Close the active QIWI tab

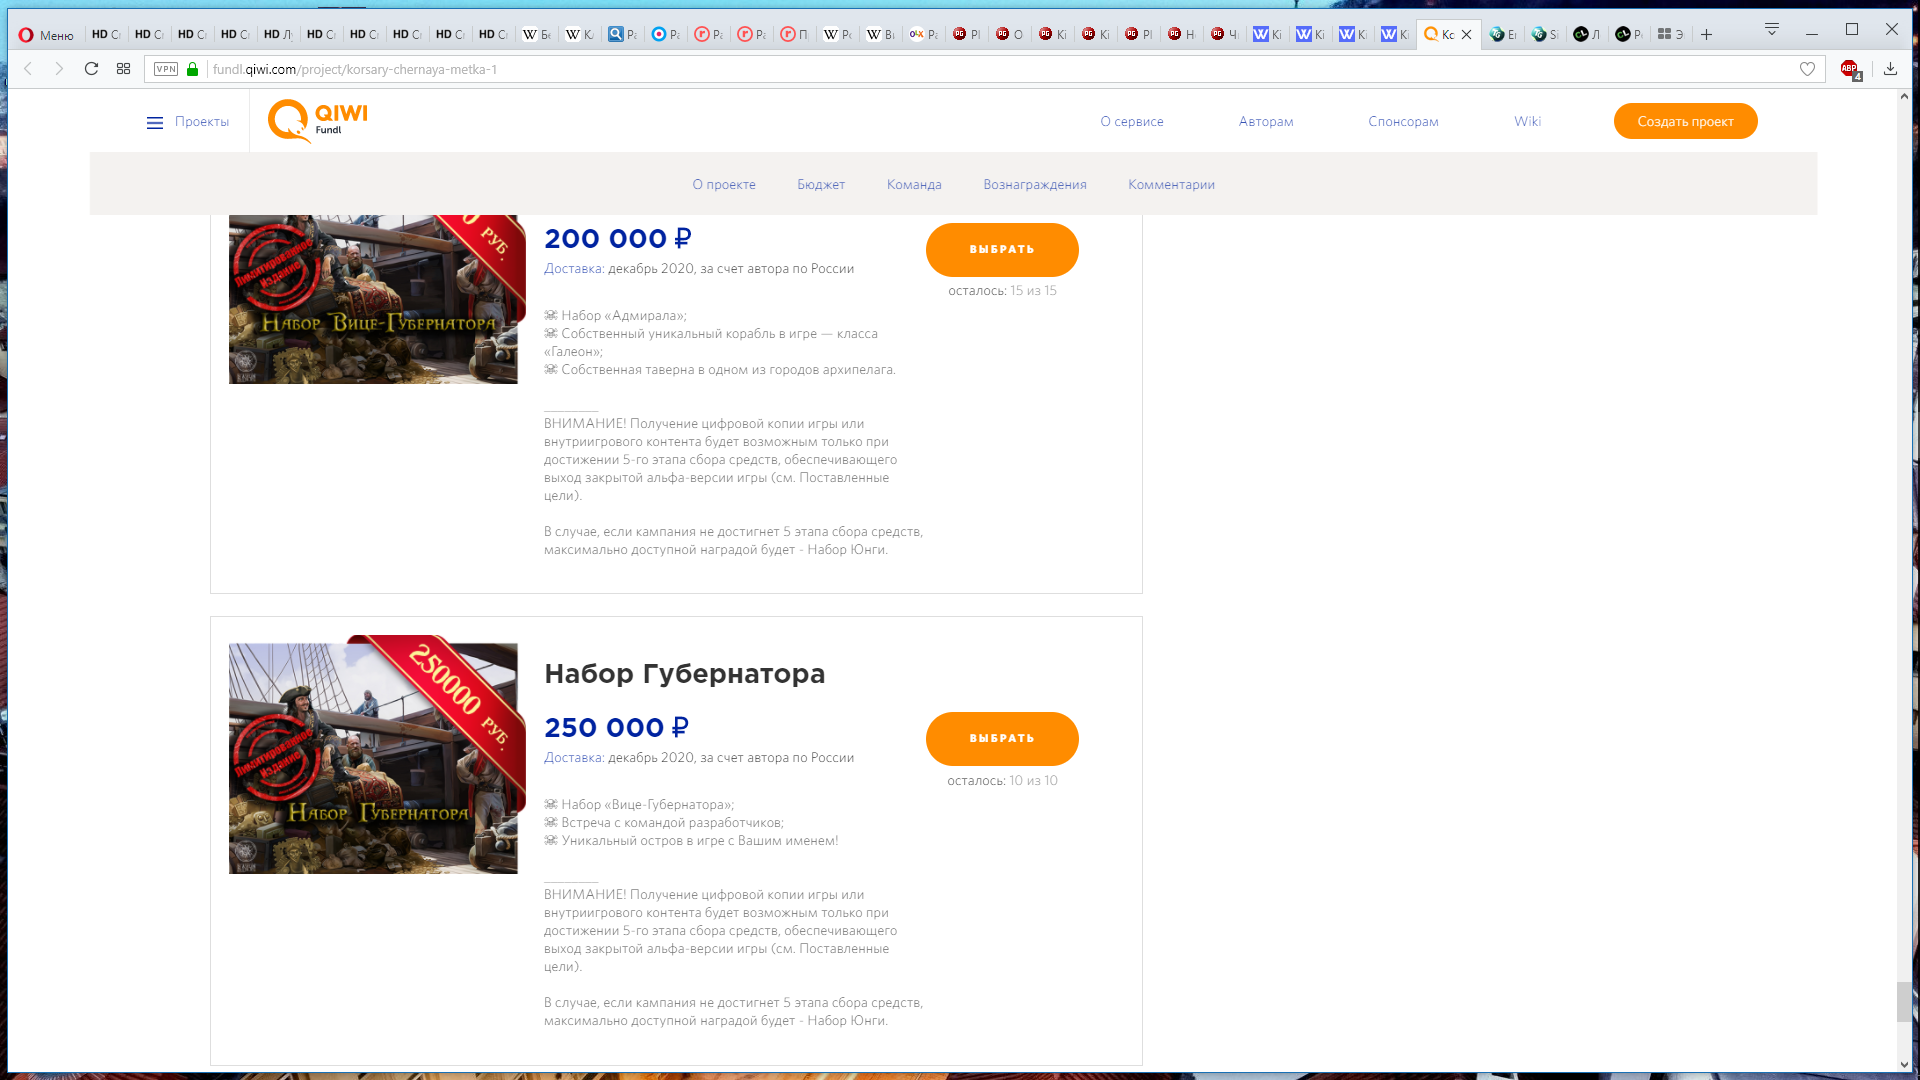(1466, 34)
